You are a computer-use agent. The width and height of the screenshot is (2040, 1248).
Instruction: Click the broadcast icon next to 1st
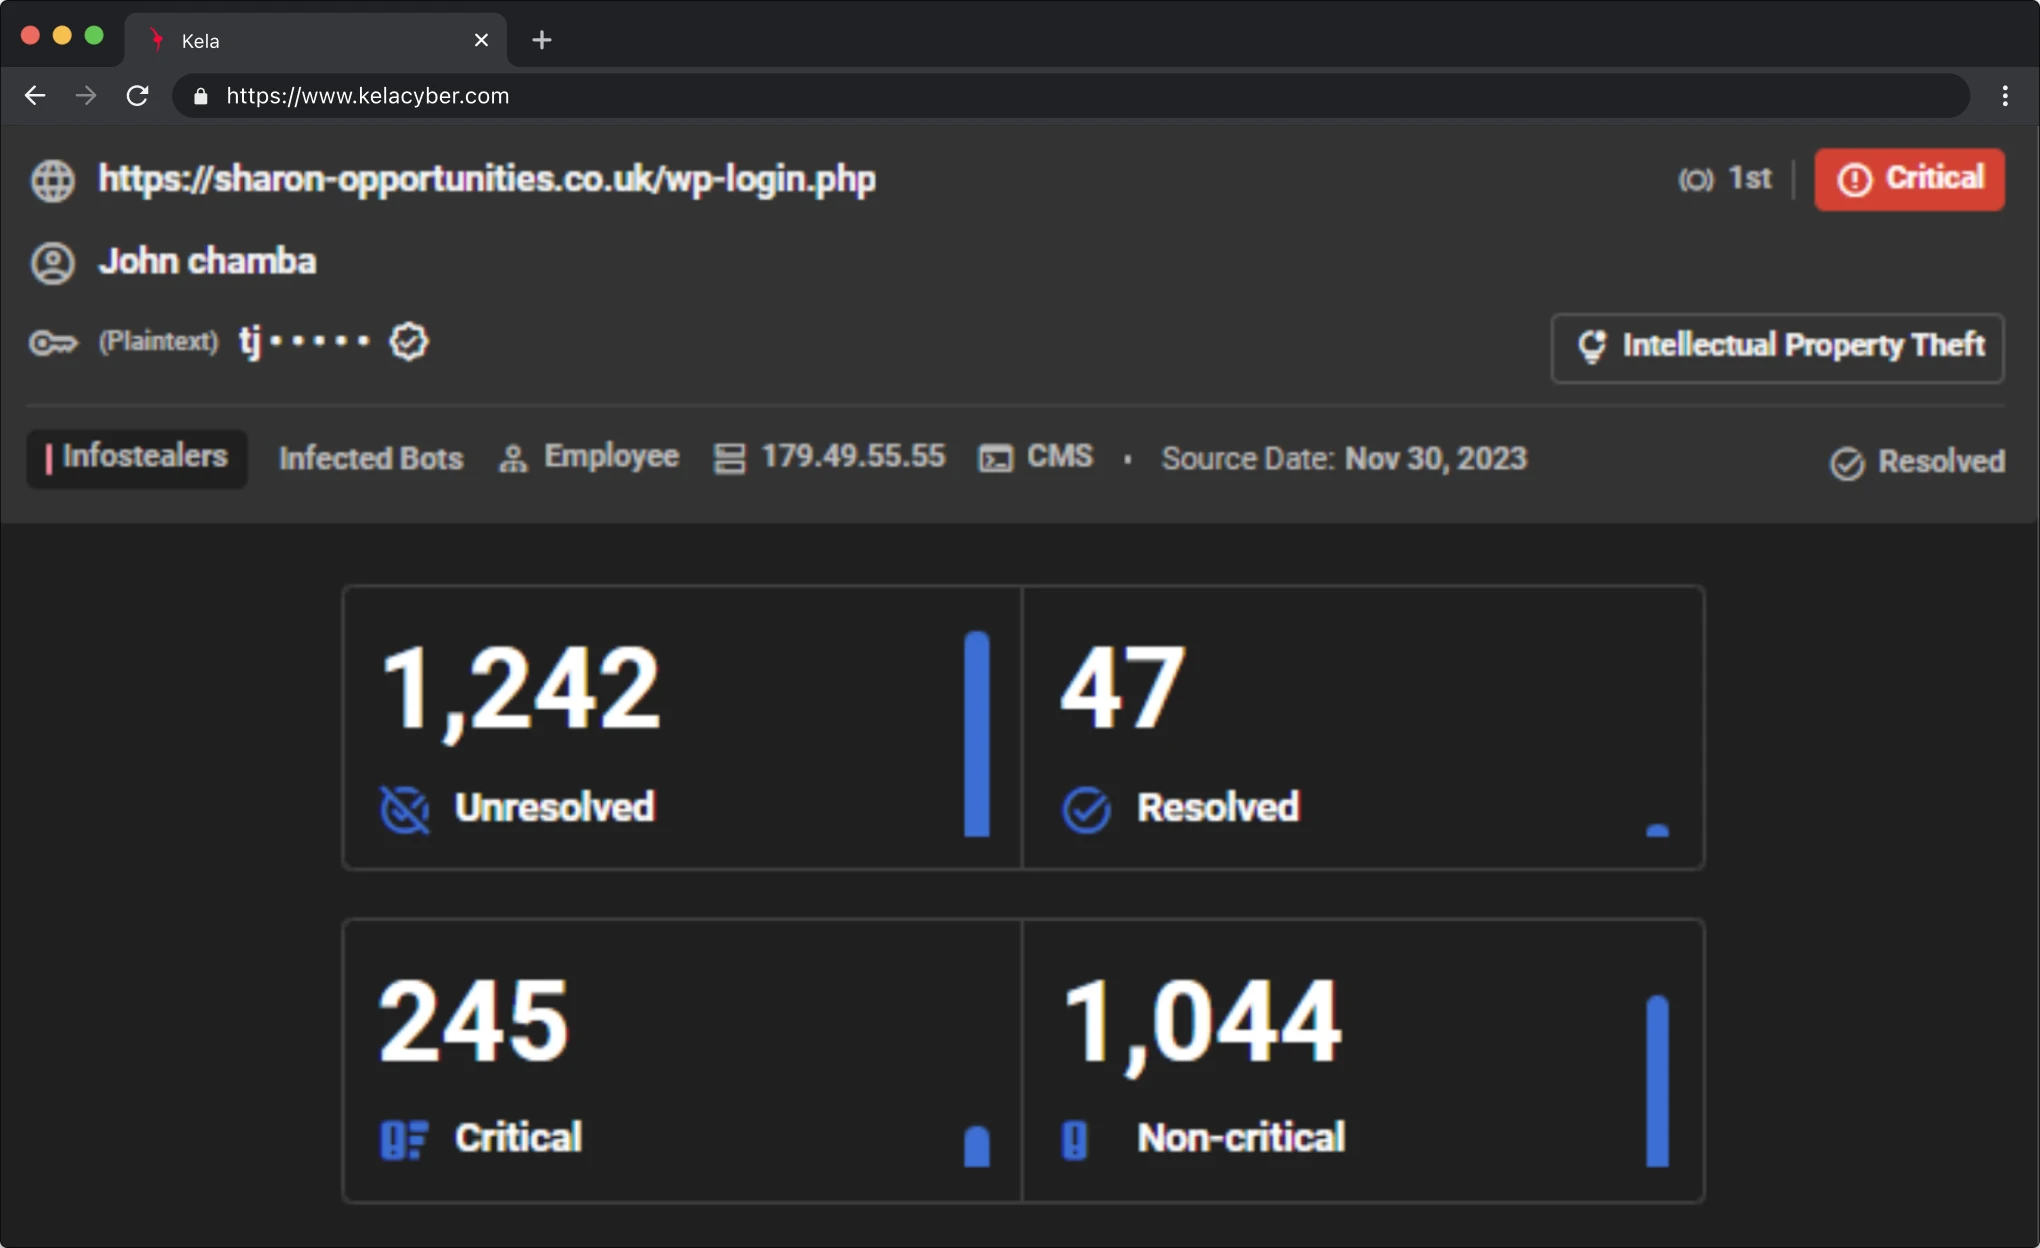pos(1695,180)
